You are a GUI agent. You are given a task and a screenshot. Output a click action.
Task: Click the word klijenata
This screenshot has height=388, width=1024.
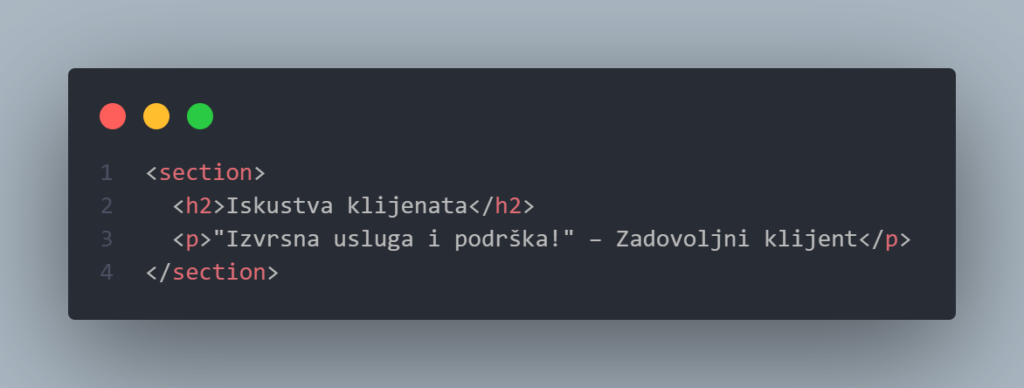(408, 206)
